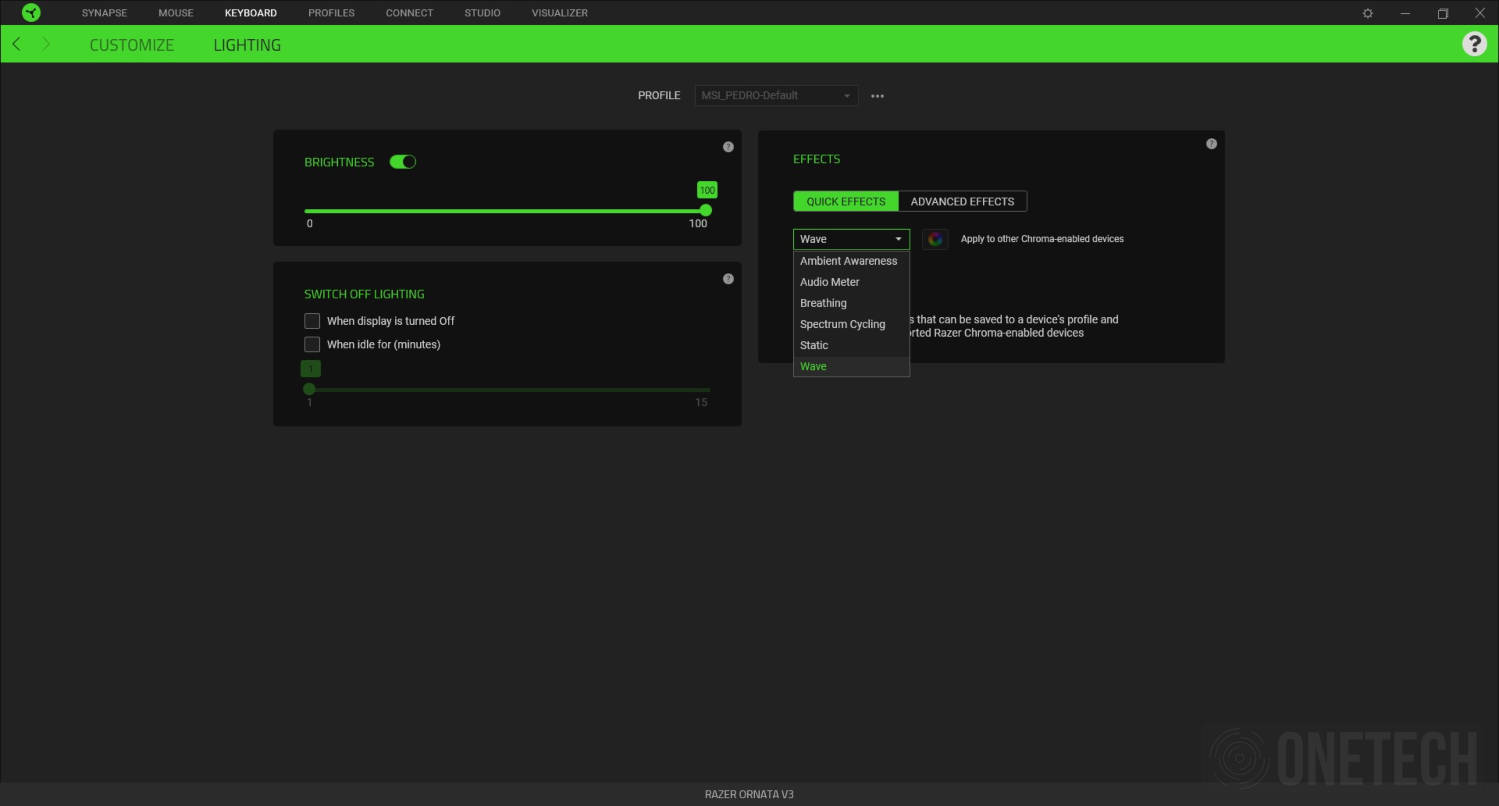Image resolution: width=1499 pixels, height=806 pixels.
Task: Open the Keyboard tab
Action: pos(251,13)
